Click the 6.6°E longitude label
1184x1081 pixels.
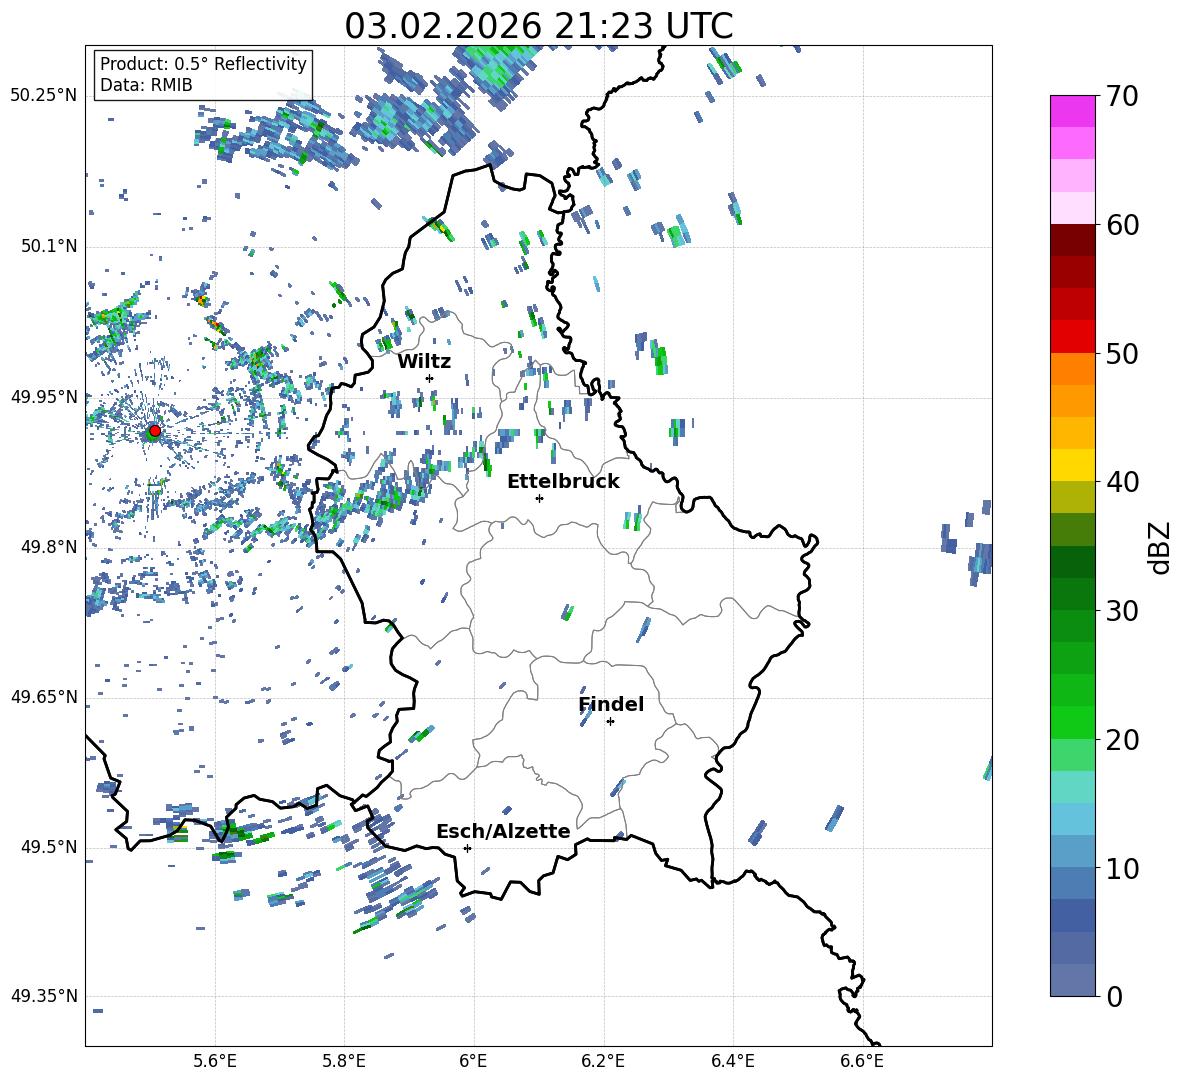click(862, 1061)
